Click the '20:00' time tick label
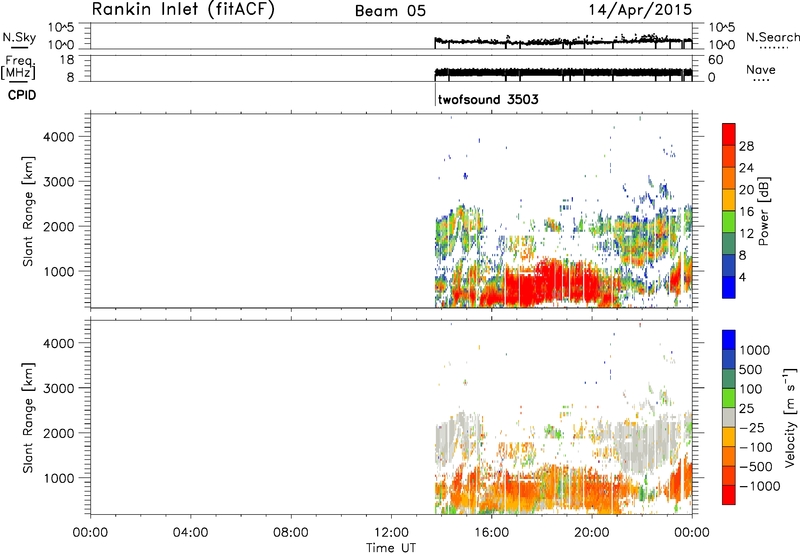This screenshot has height=554, width=800. tap(592, 533)
